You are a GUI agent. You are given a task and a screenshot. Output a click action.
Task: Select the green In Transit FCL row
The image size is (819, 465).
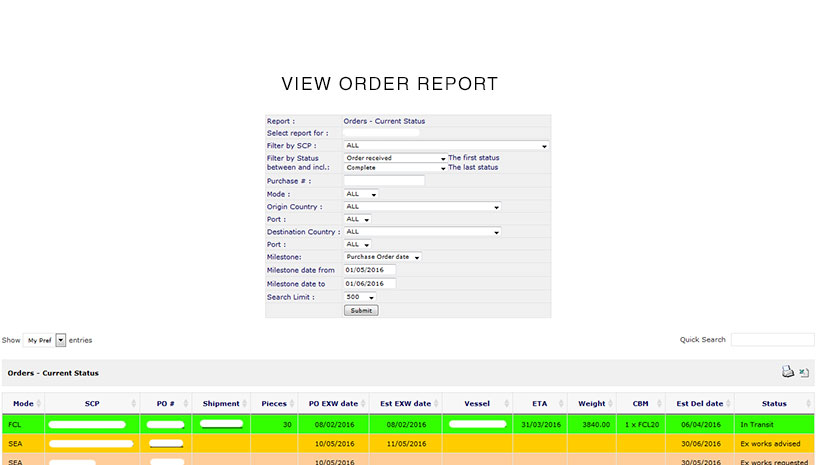point(400,424)
